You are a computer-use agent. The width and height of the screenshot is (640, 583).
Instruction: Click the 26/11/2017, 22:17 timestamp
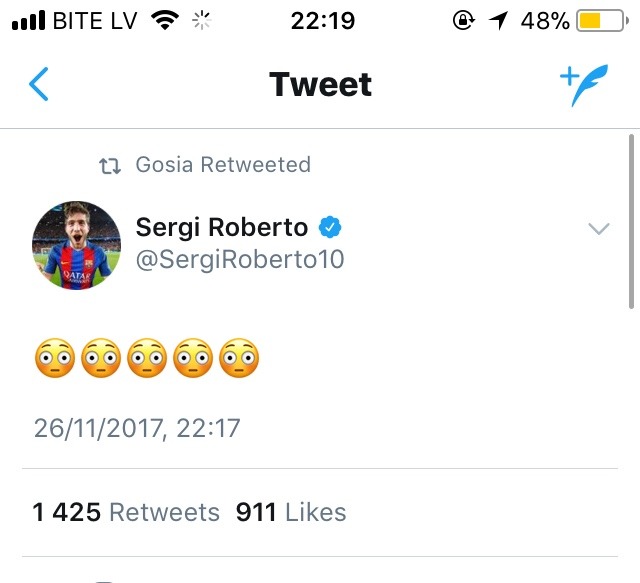pyautogui.click(x=137, y=429)
